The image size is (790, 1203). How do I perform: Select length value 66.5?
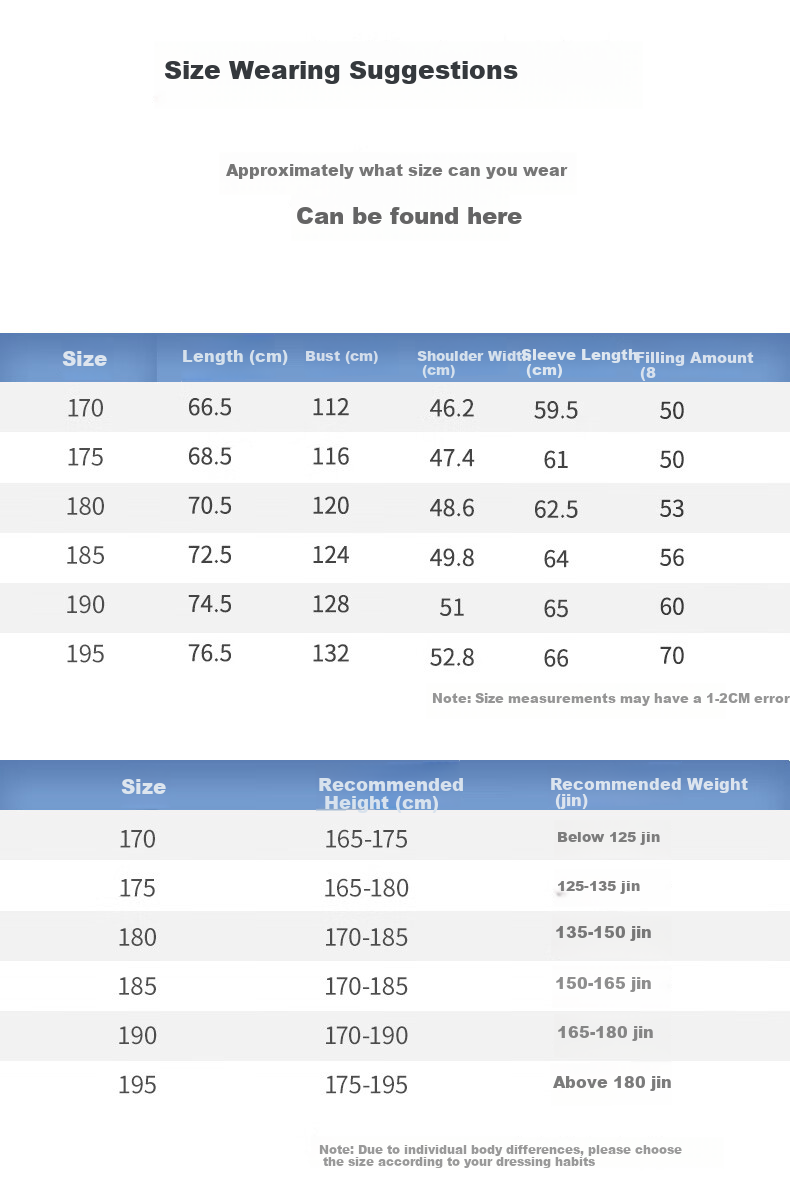[210, 408]
